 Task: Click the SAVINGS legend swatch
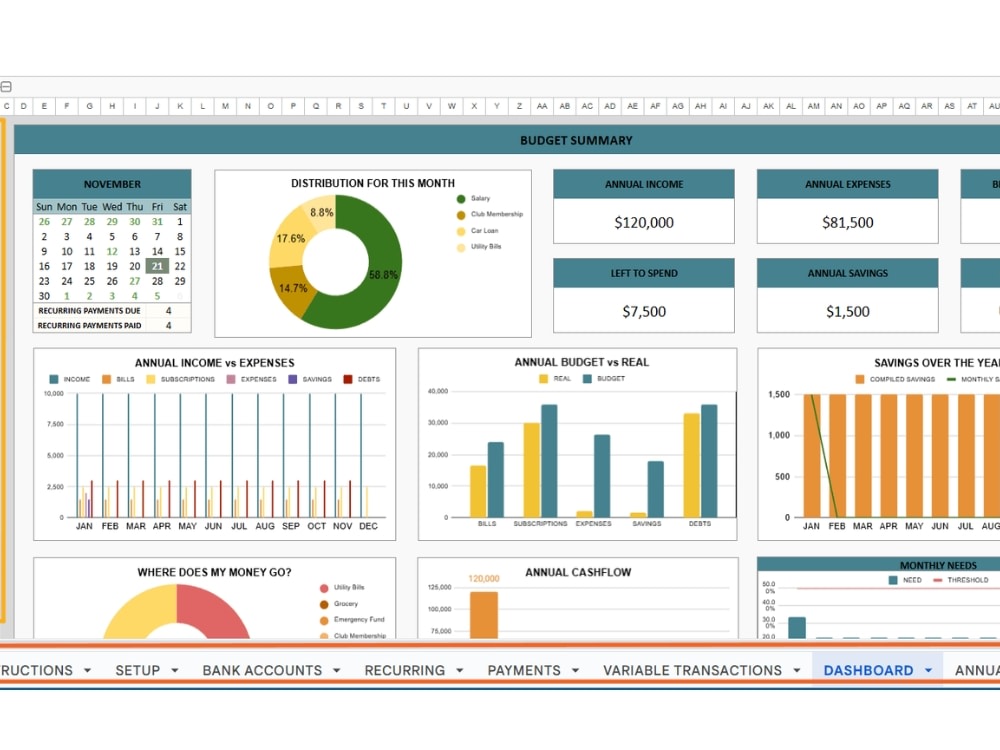tap(293, 379)
